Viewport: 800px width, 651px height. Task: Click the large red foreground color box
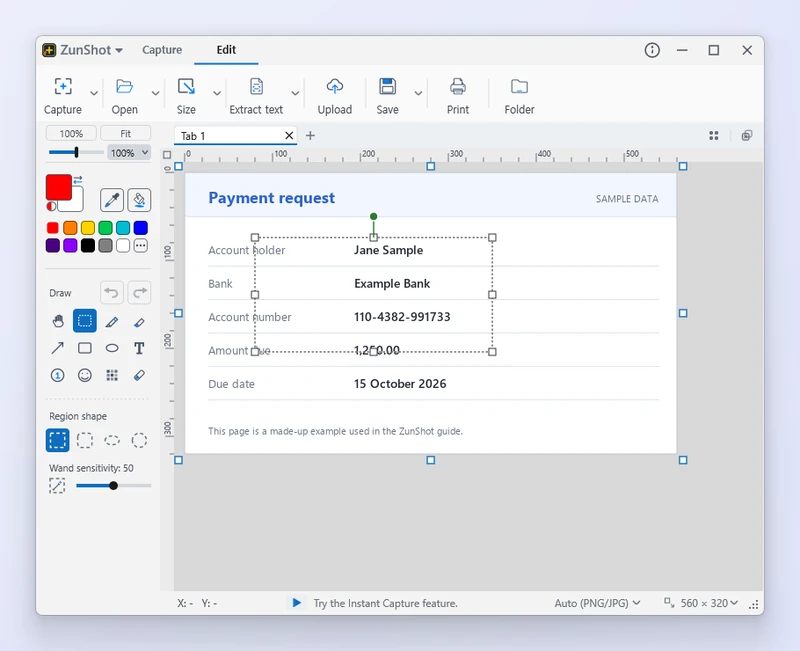click(x=59, y=187)
